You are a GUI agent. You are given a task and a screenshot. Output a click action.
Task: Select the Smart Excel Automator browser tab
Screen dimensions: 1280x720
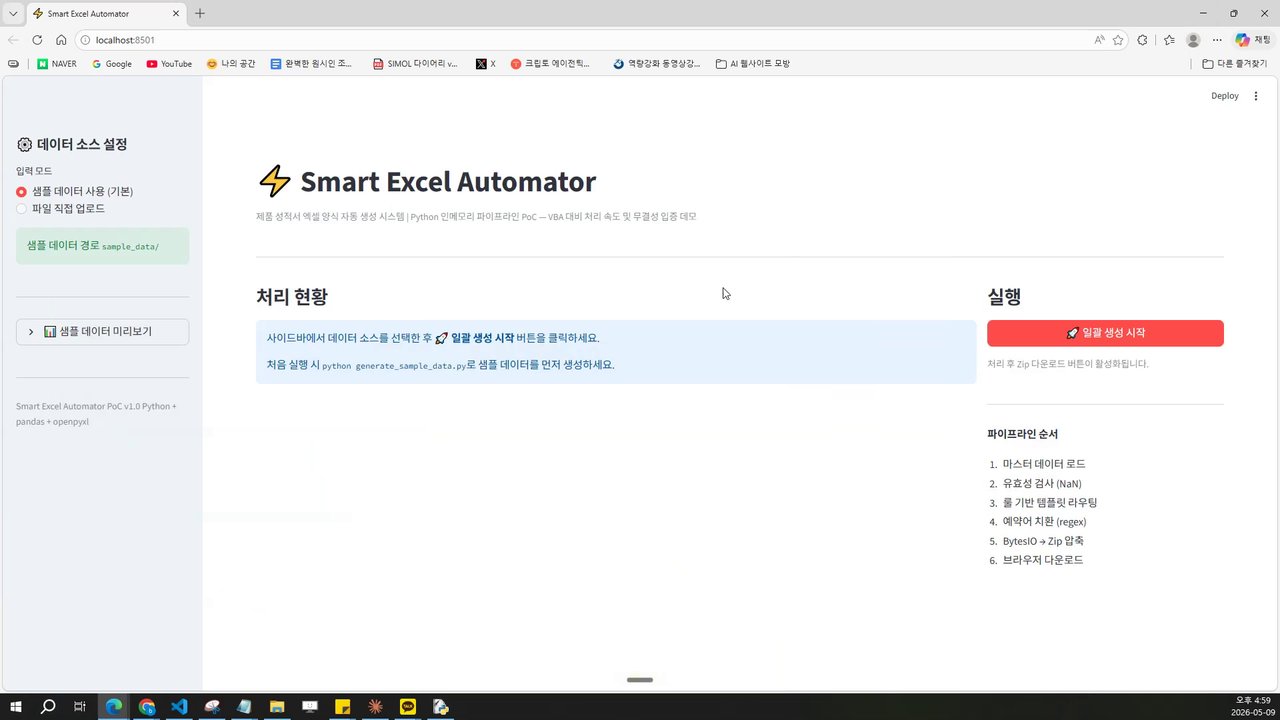tap(105, 14)
